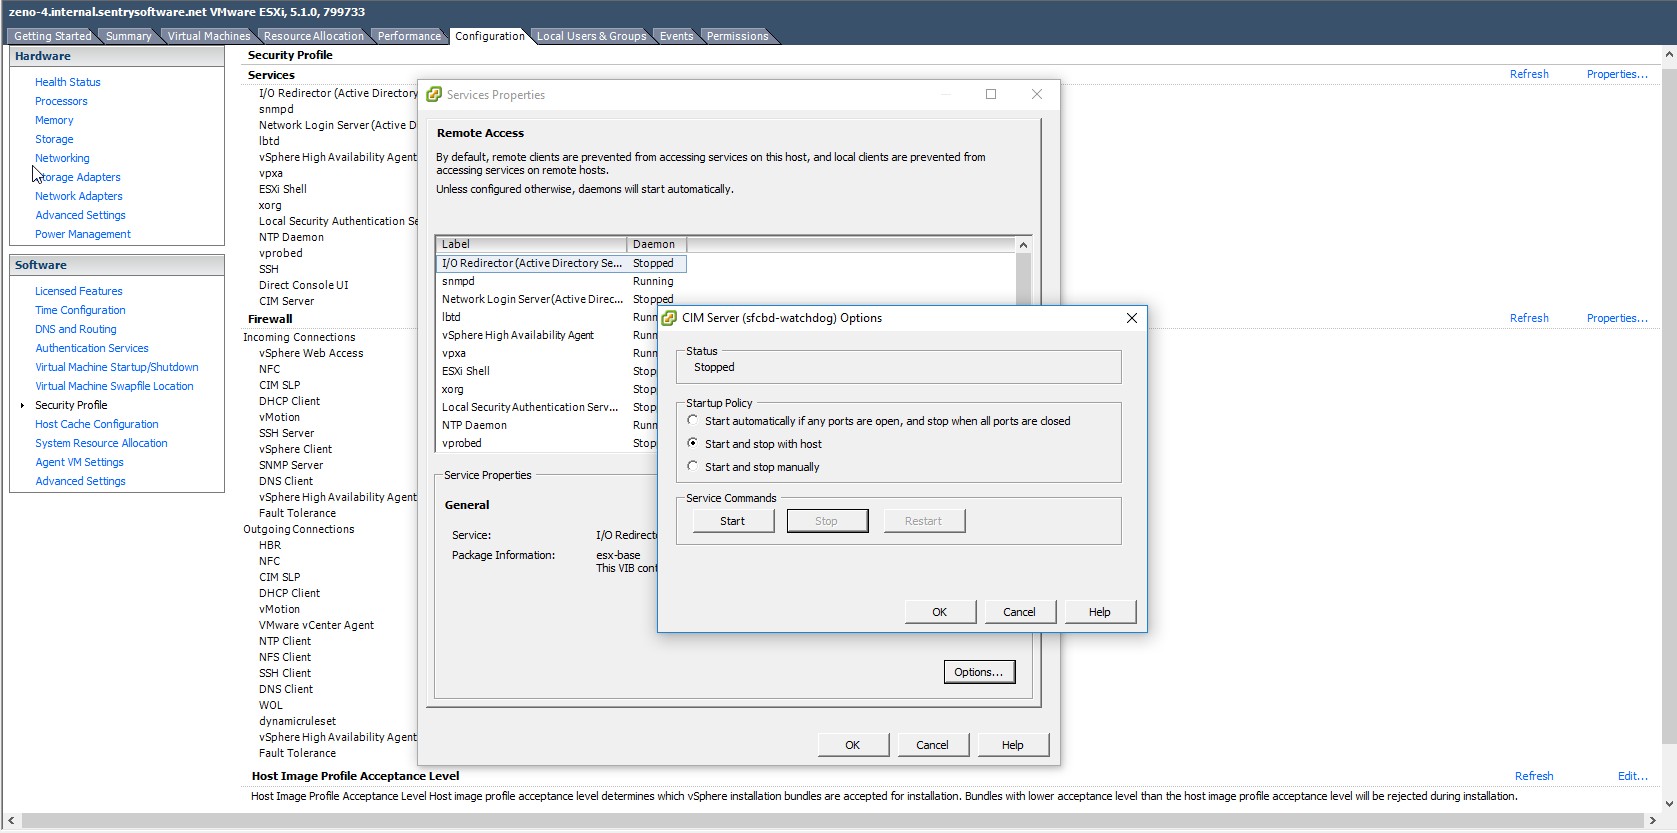Open Health Status in Hardware panel

68,82
